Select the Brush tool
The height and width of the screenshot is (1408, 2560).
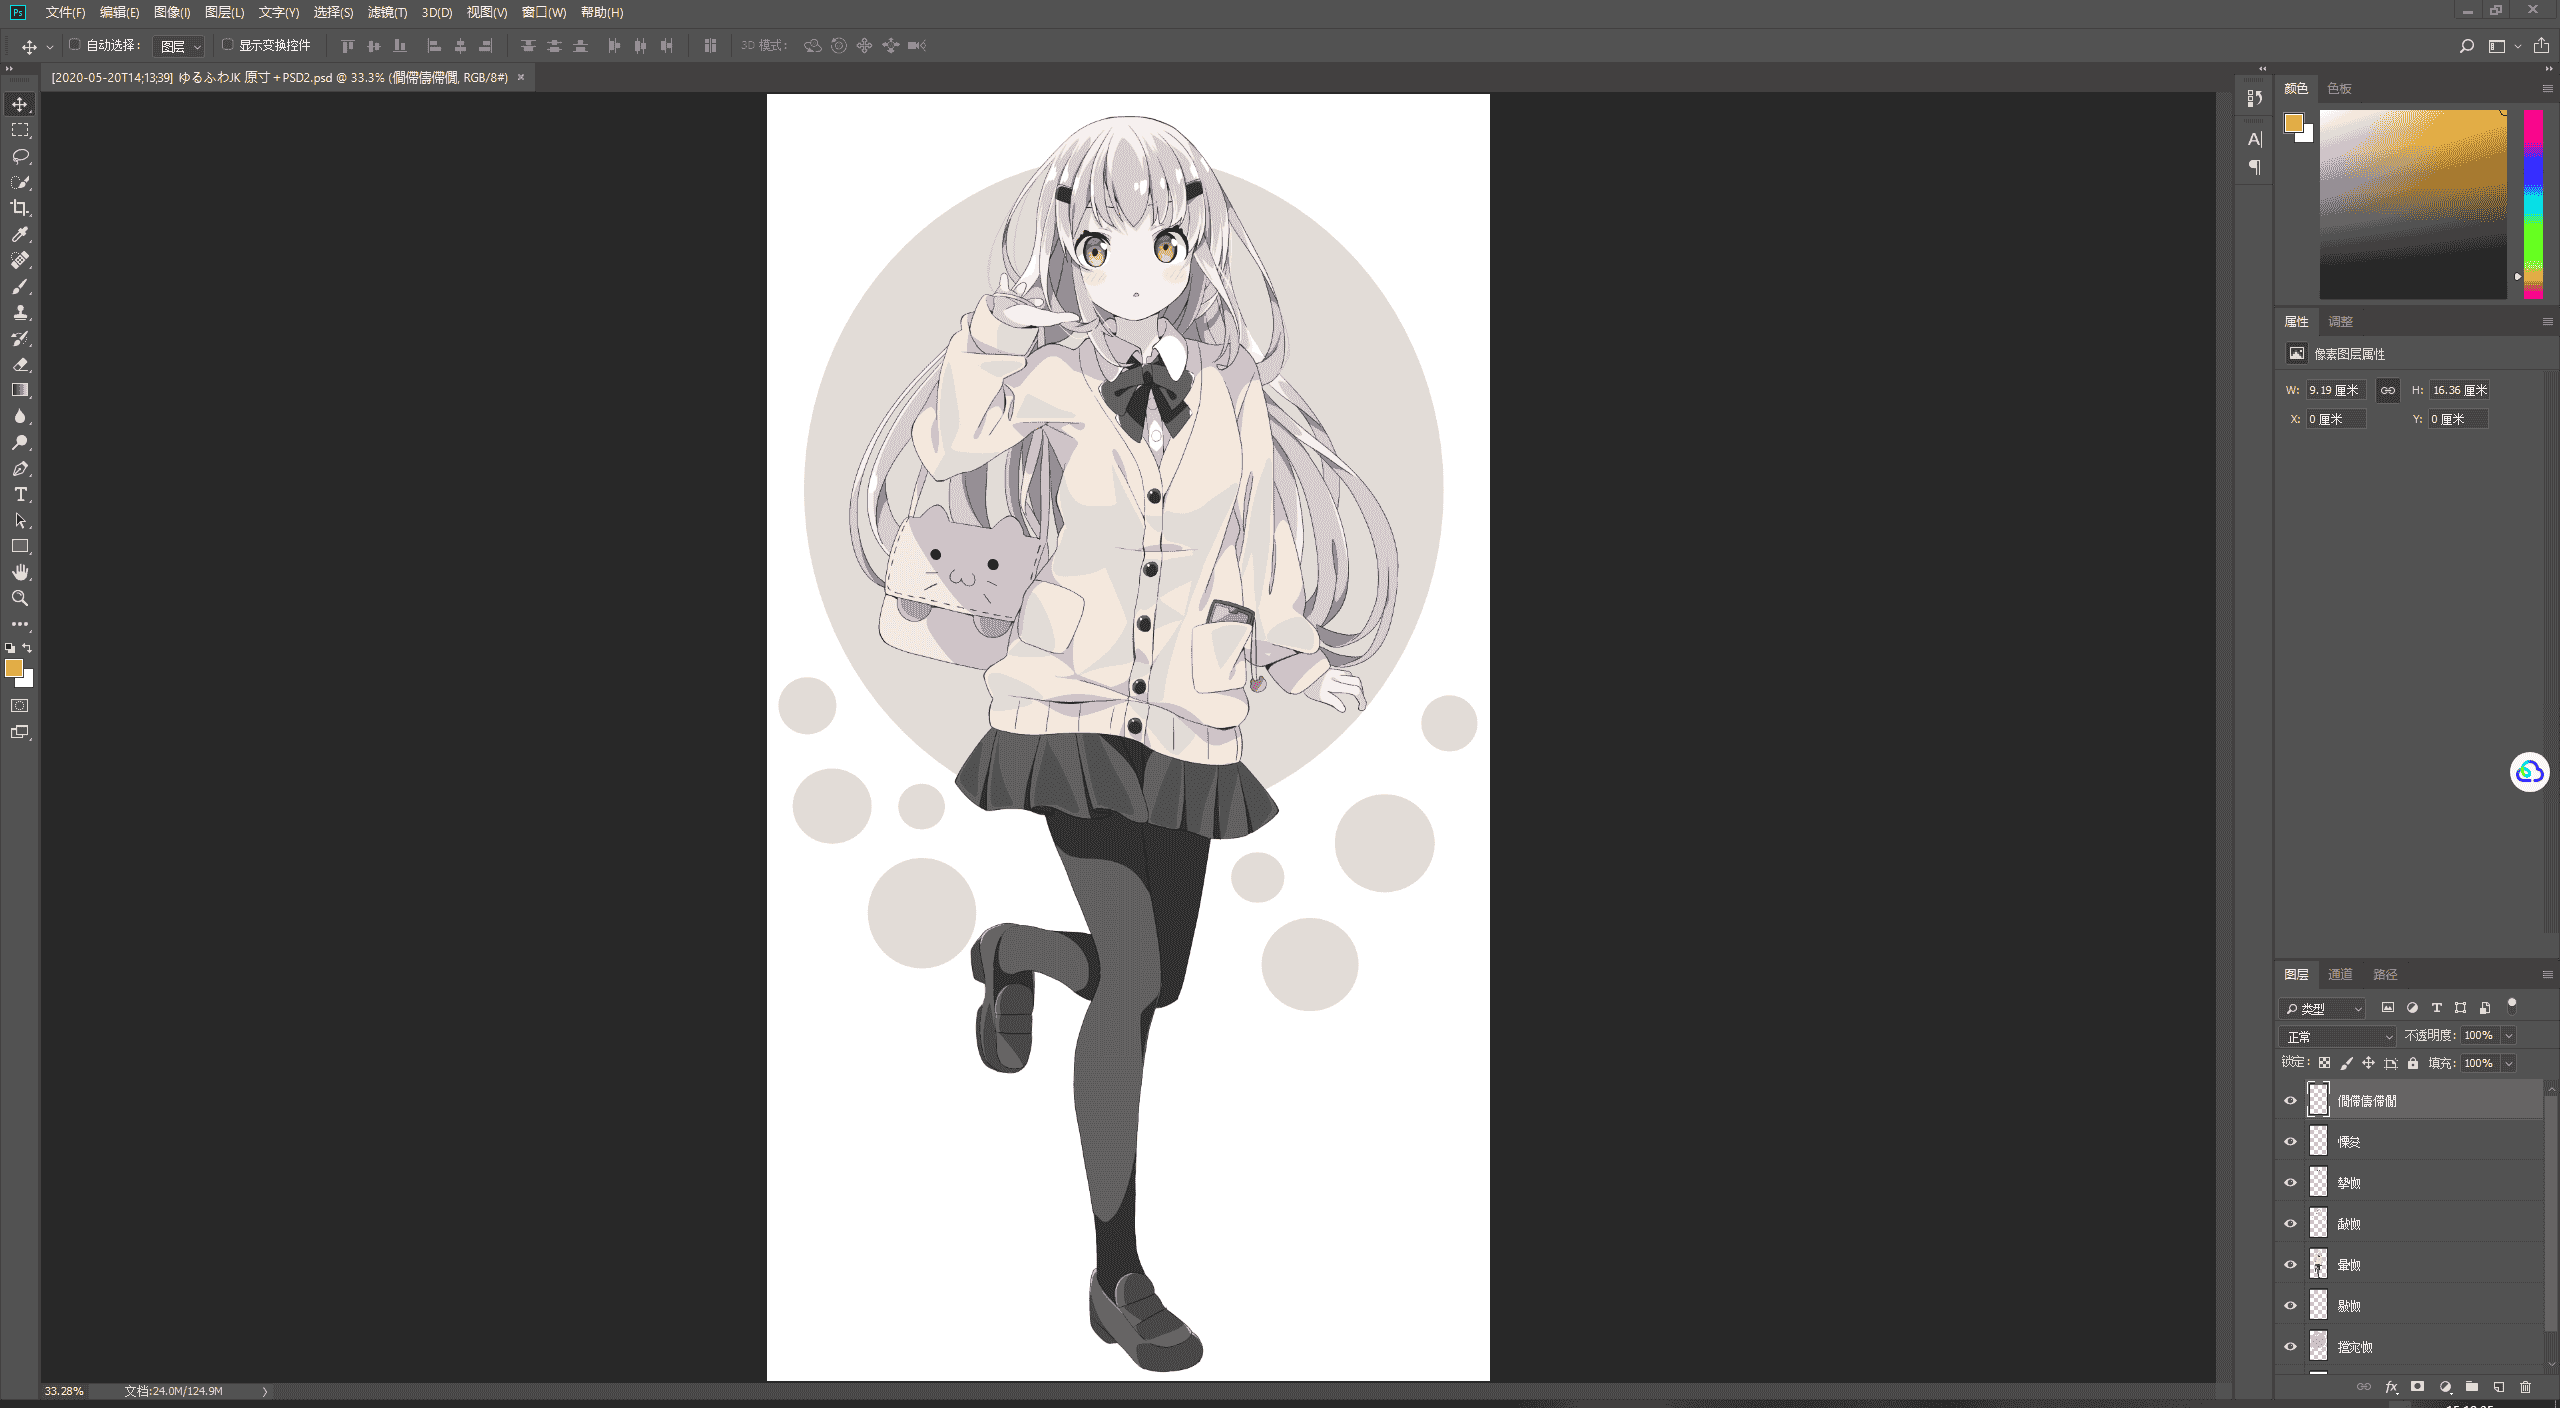point(20,286)
